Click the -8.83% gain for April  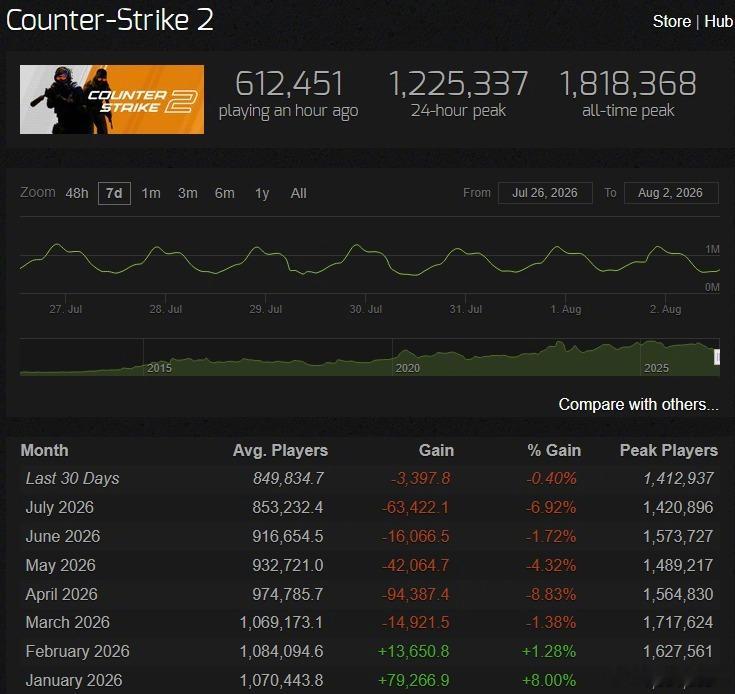pyautogui.click(x=551, y=594)
